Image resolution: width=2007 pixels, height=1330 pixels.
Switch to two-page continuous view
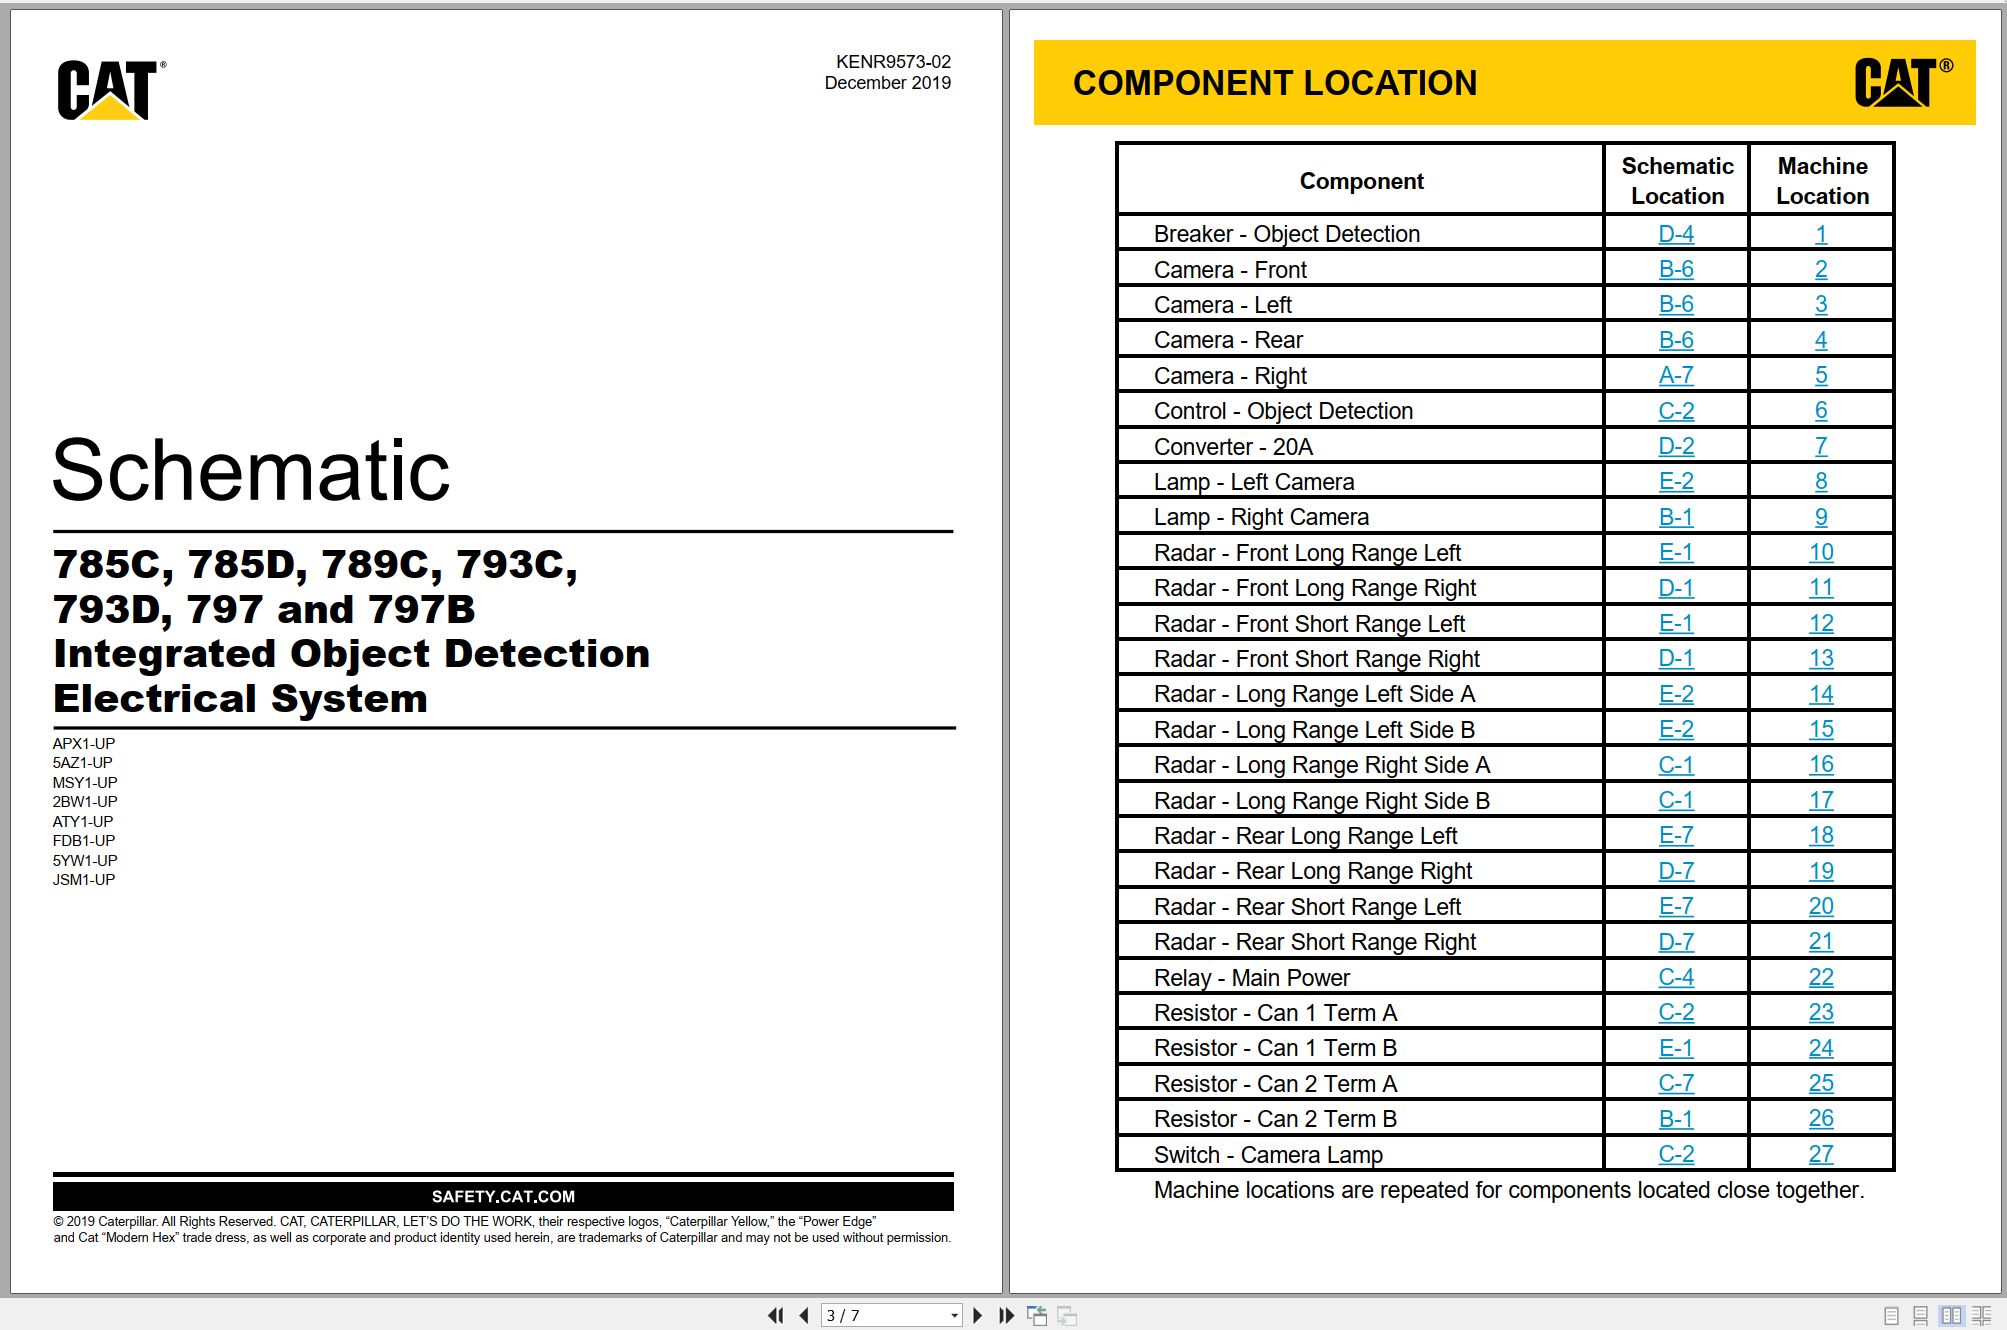coord(1981,1315)
